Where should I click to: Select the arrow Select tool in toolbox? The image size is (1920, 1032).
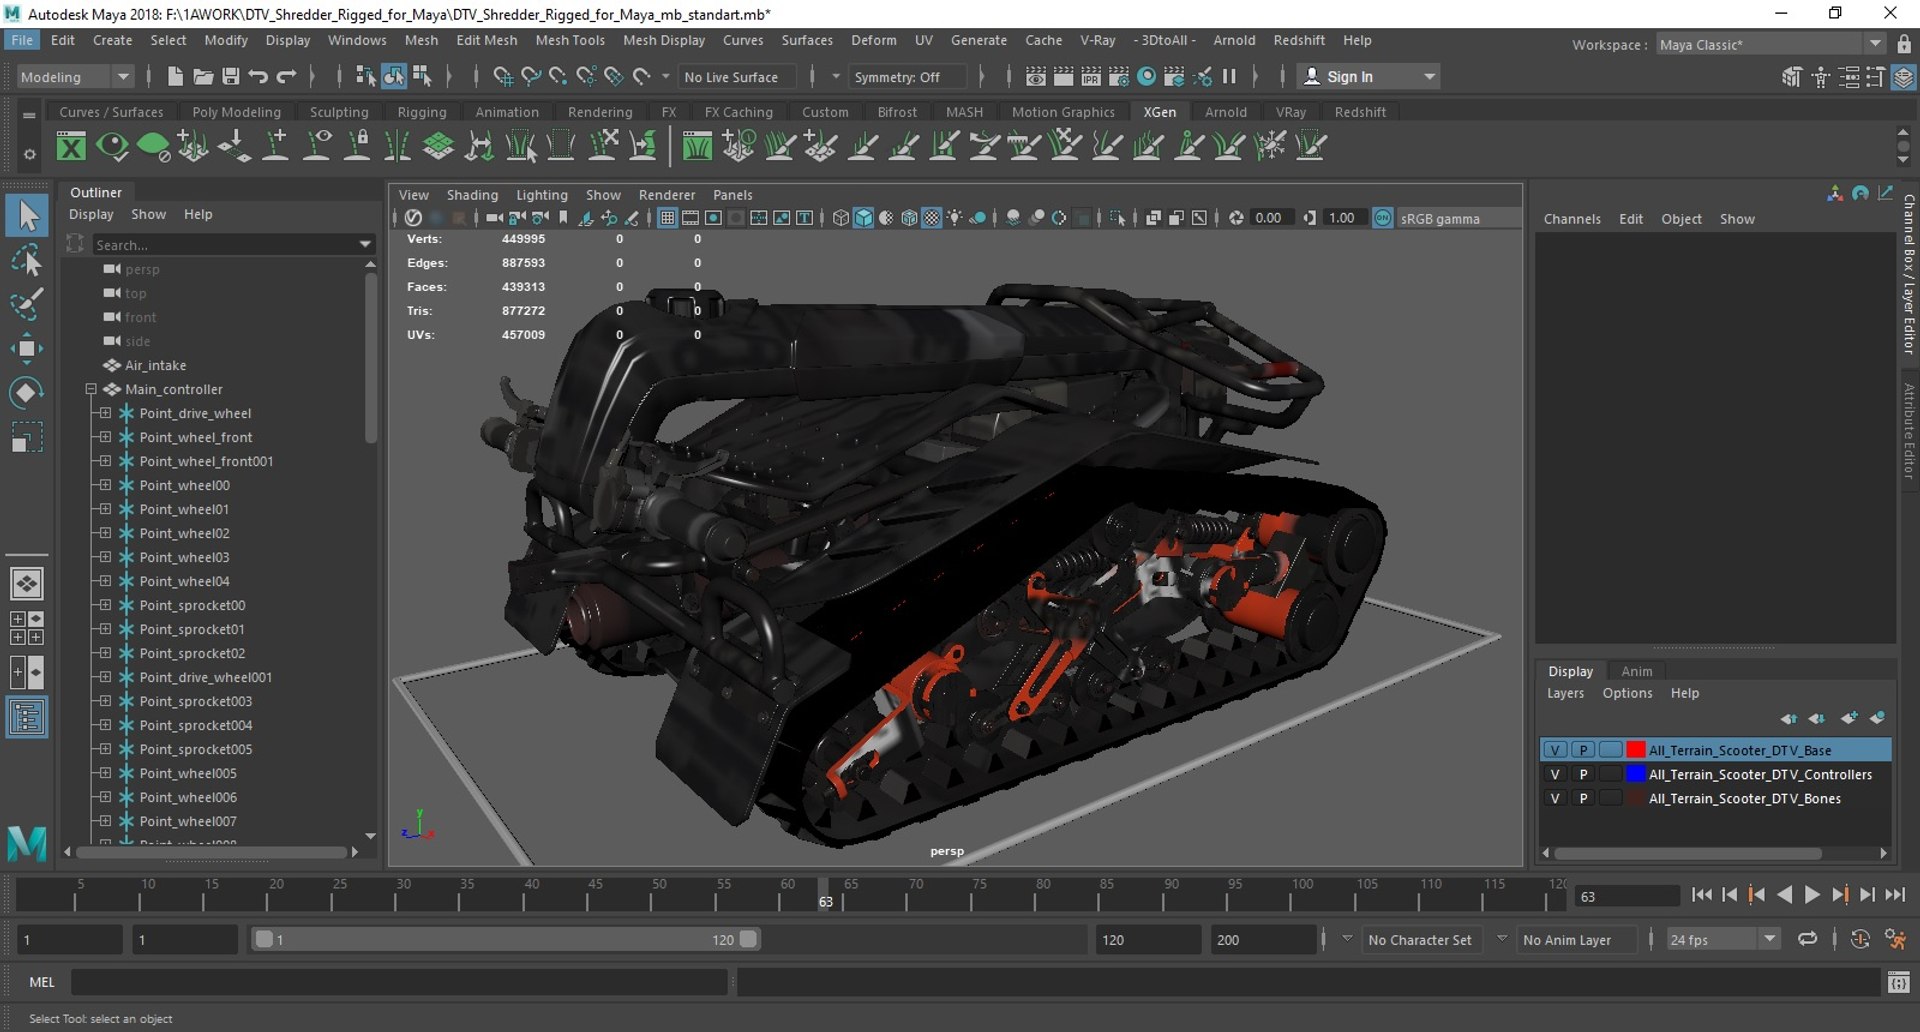pyautogui.click(x=27, y=215)
